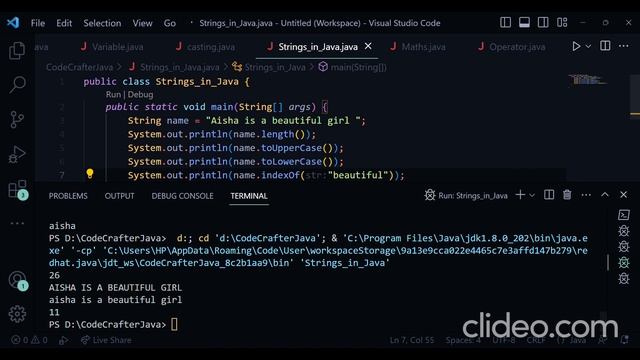
Task: Click the terminal vertical scrollbar
Action: (608, 262)
